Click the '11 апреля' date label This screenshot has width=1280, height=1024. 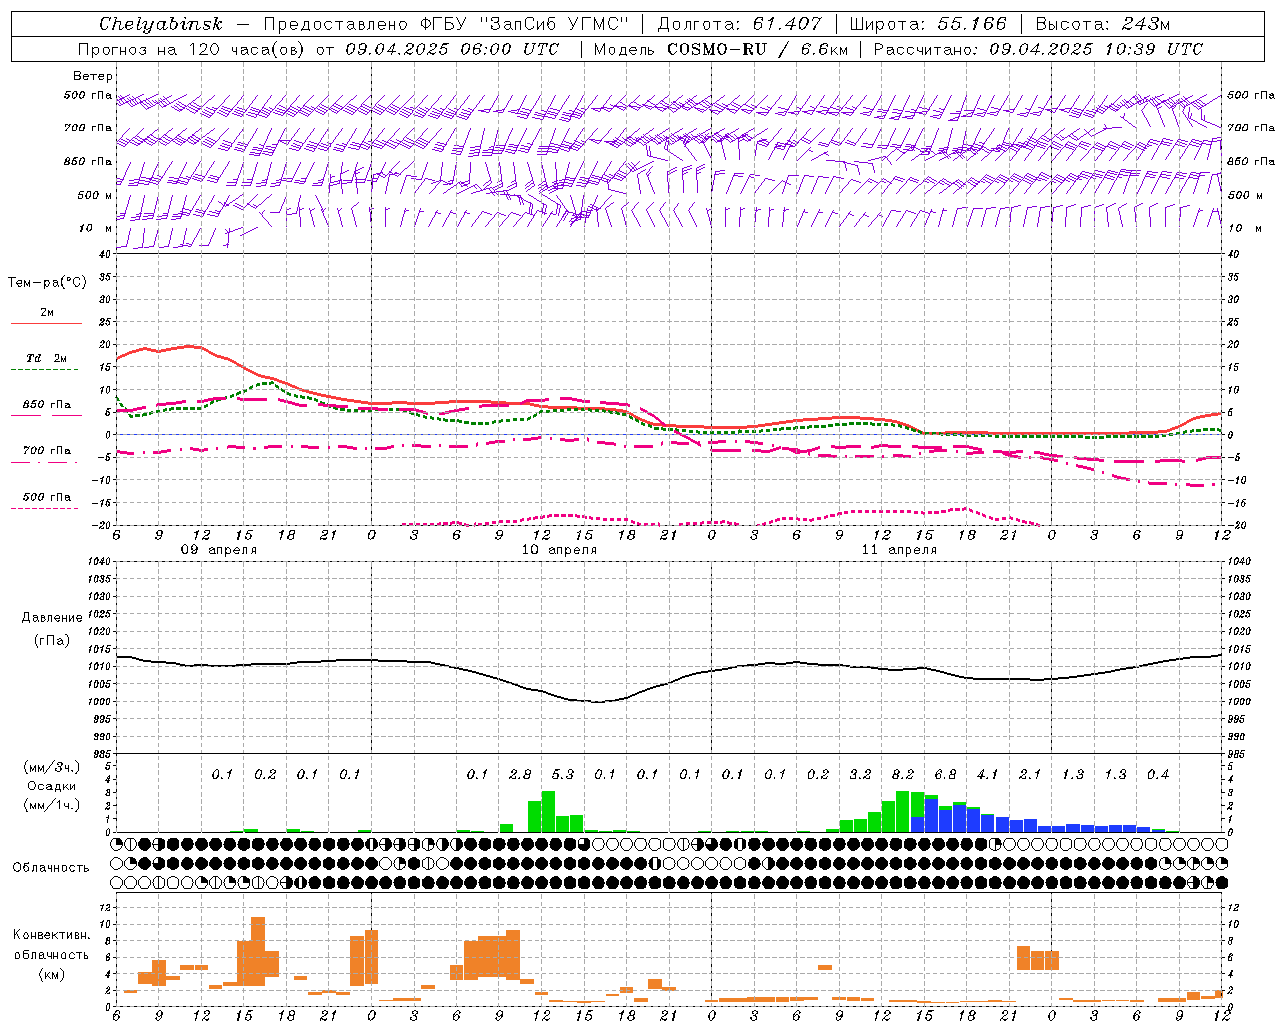(899, 550)
